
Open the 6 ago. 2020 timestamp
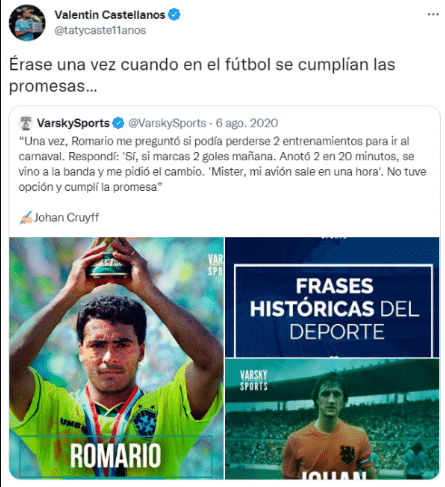pos(247,123)
